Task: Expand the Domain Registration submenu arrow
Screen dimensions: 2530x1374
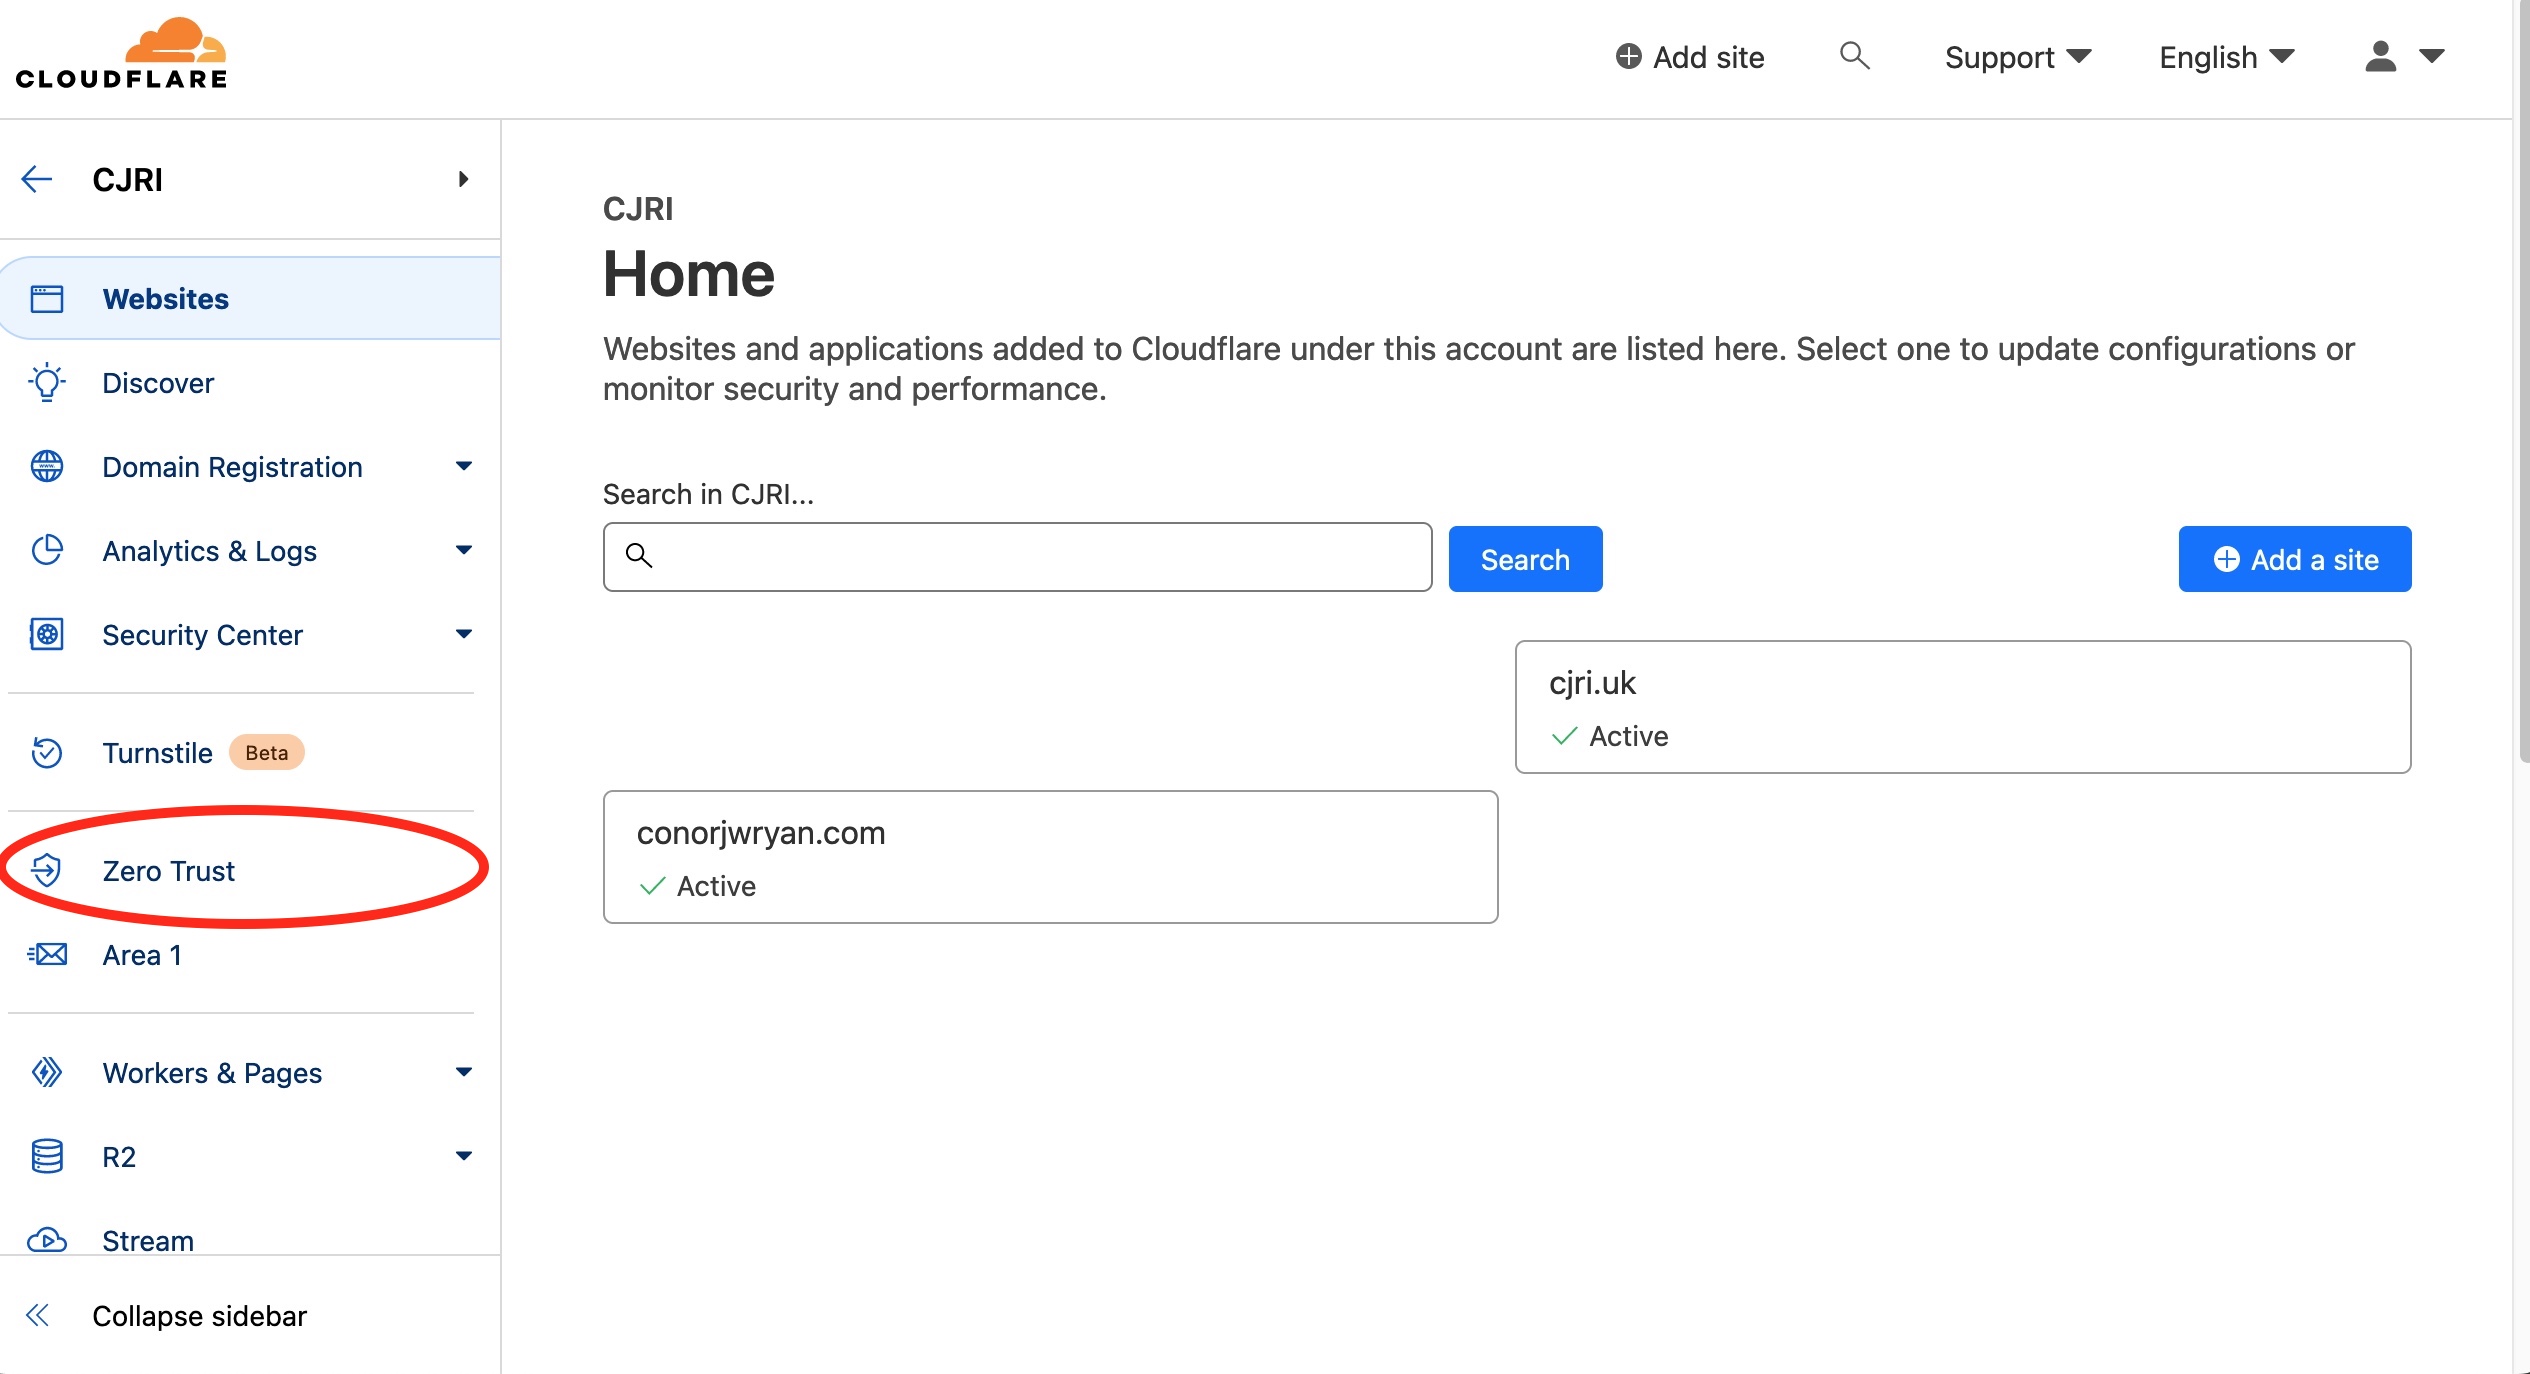Action: tap(464, 466)
